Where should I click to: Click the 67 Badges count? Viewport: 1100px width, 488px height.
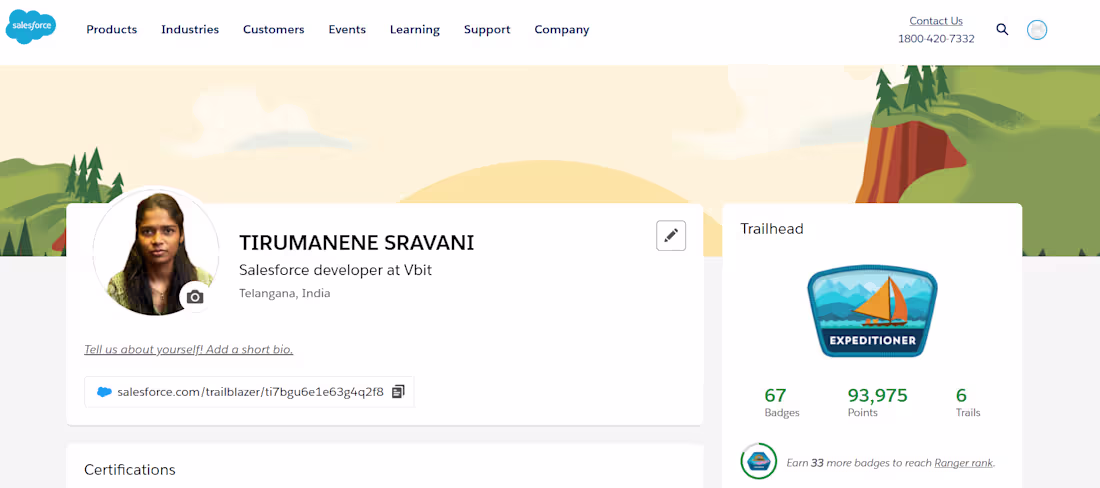pos(782,402)
